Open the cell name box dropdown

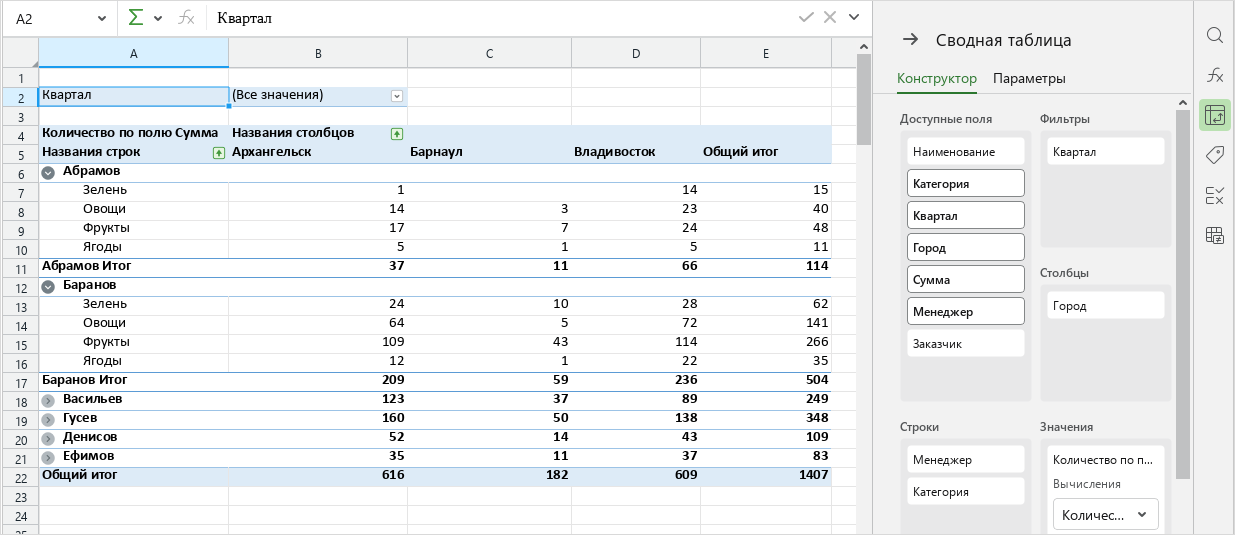point(101,18)
